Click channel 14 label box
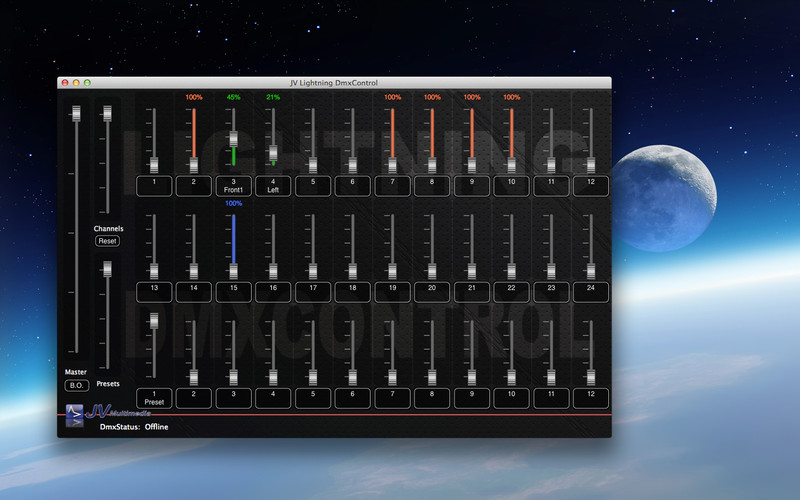The height and width of the screenshot is (500, 800). (194, 292)
